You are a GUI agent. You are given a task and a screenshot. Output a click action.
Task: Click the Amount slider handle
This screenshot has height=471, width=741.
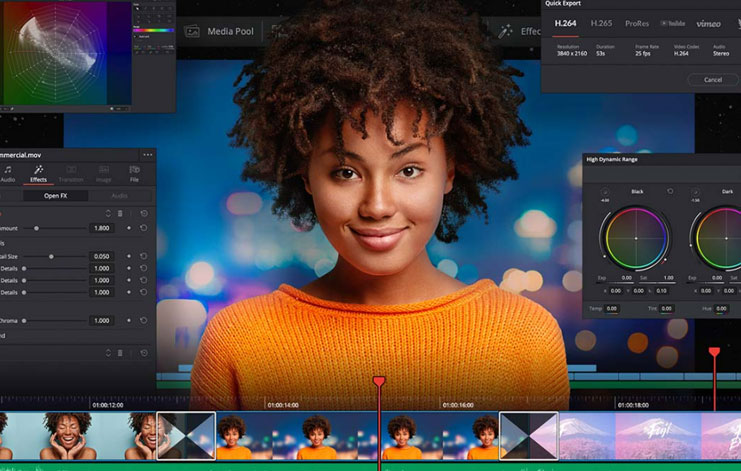coord(38,228)
